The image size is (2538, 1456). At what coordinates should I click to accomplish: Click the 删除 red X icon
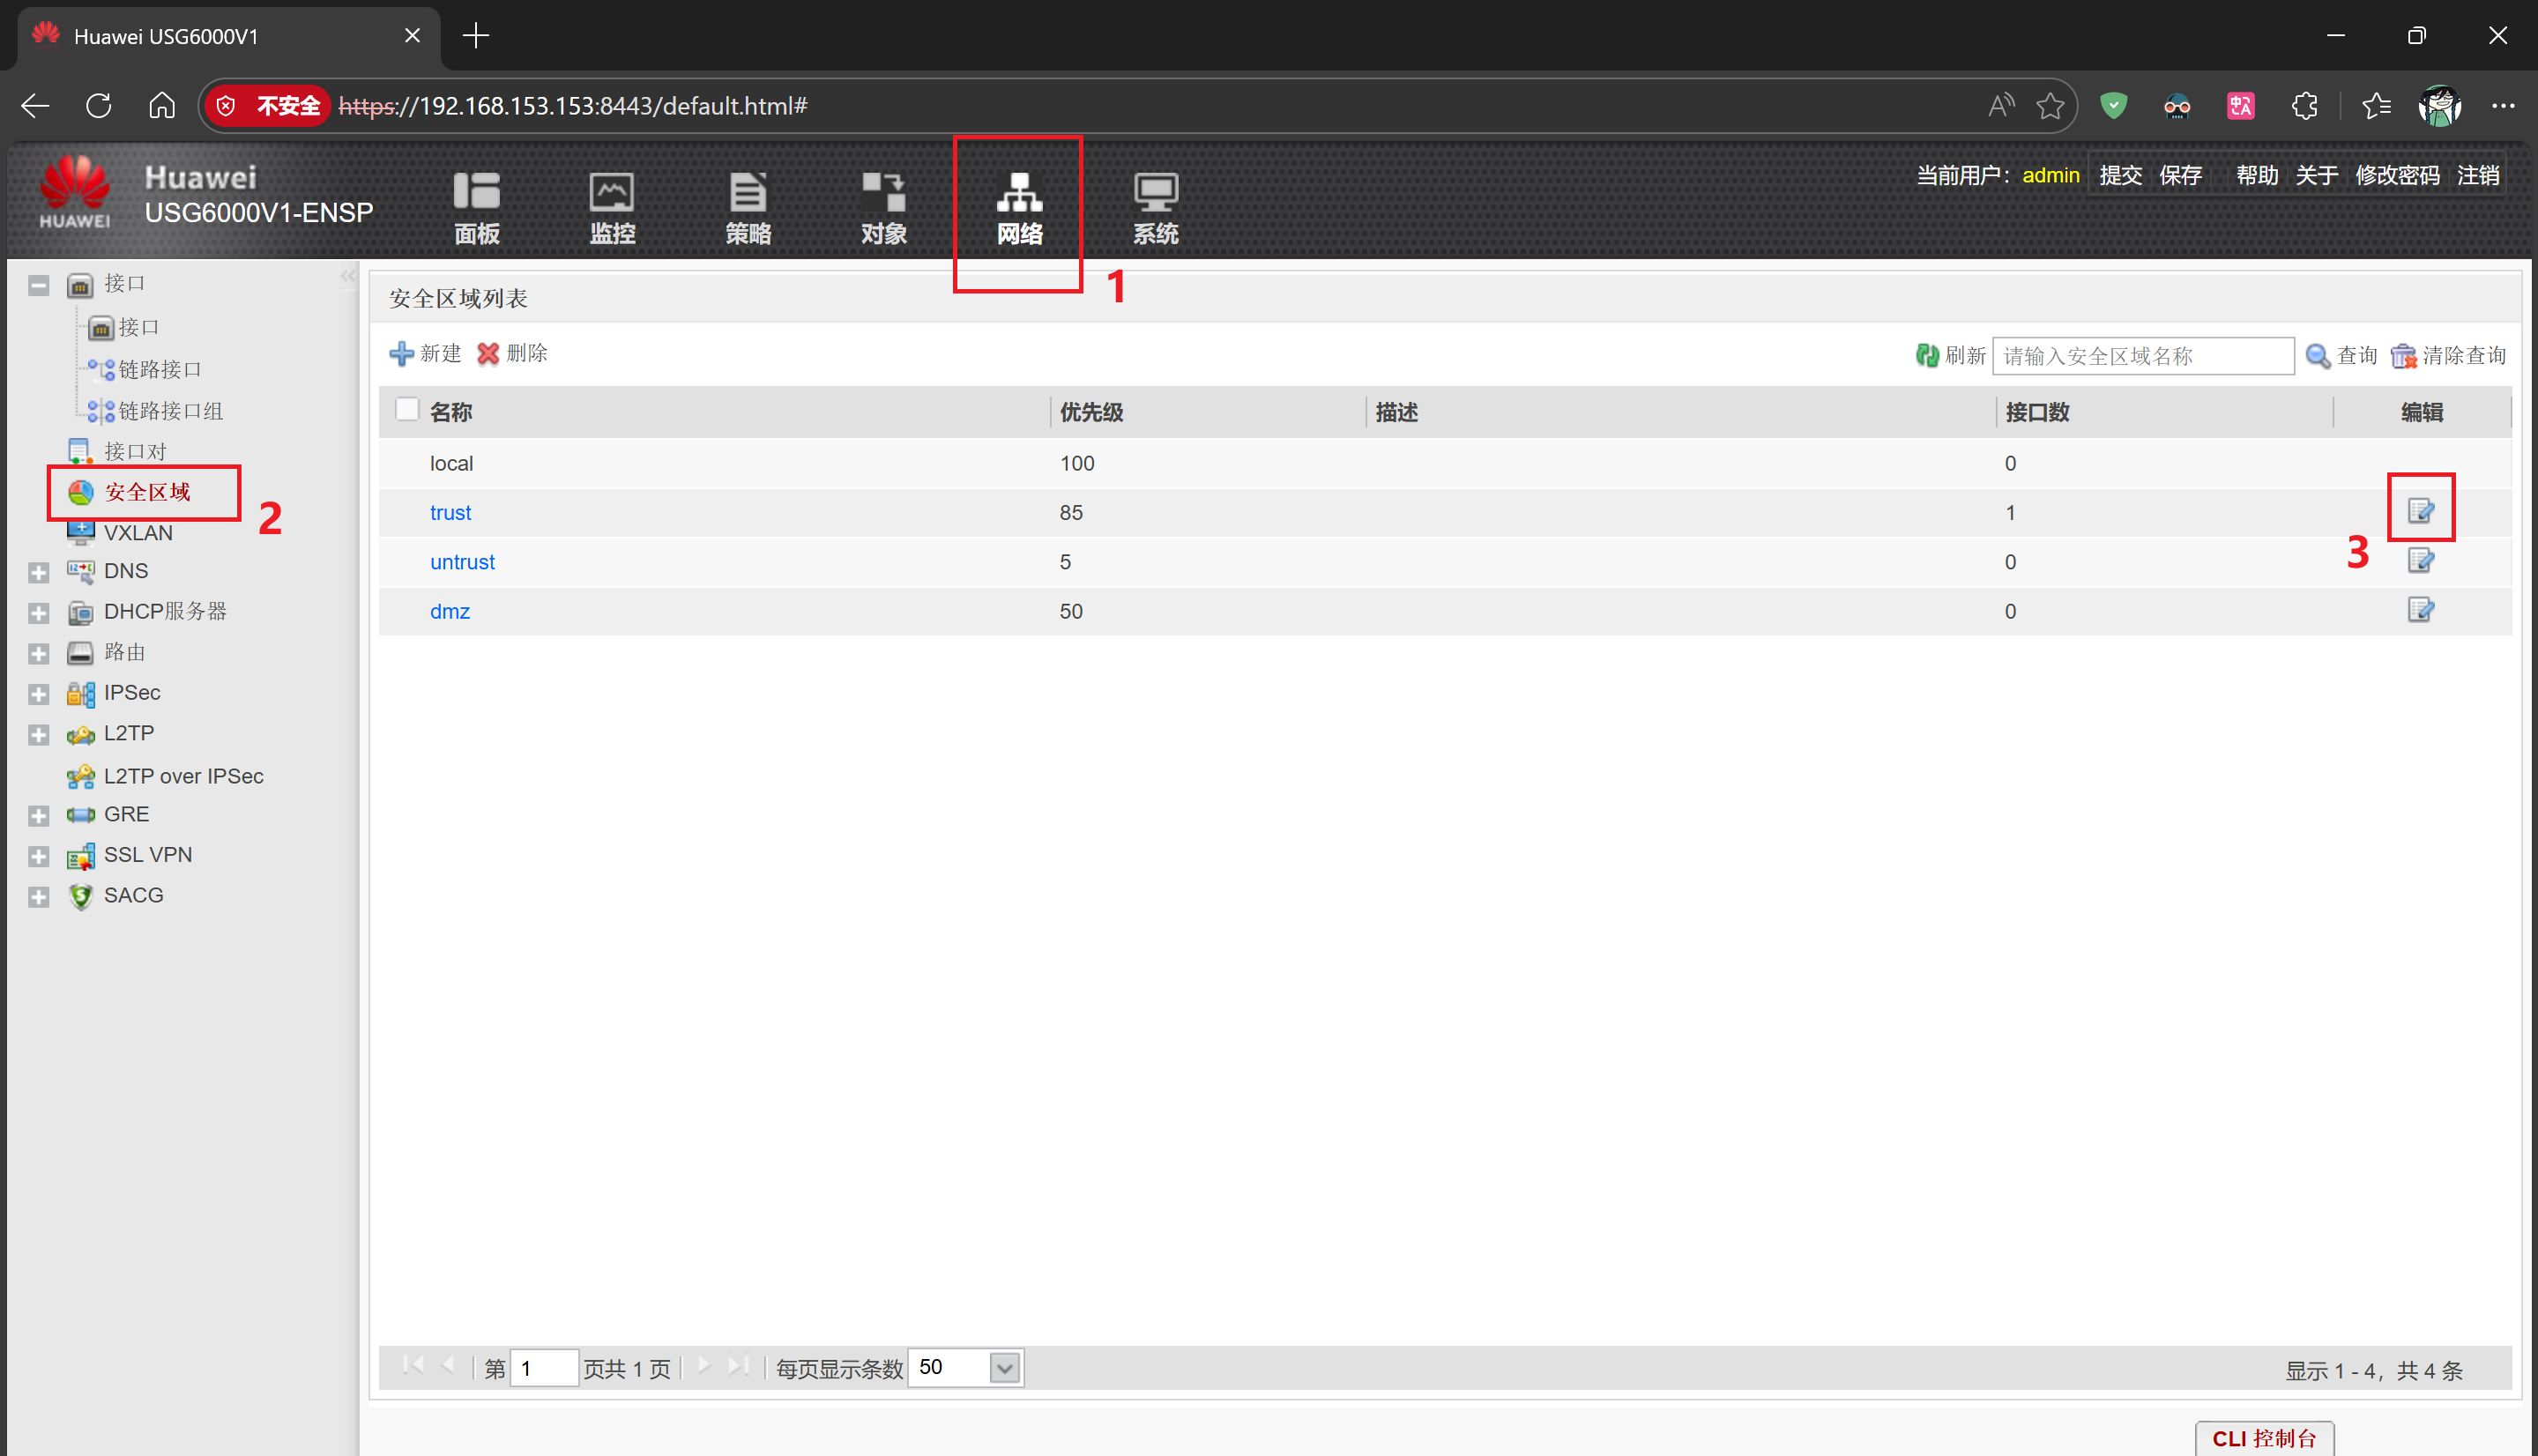[488, 354]
